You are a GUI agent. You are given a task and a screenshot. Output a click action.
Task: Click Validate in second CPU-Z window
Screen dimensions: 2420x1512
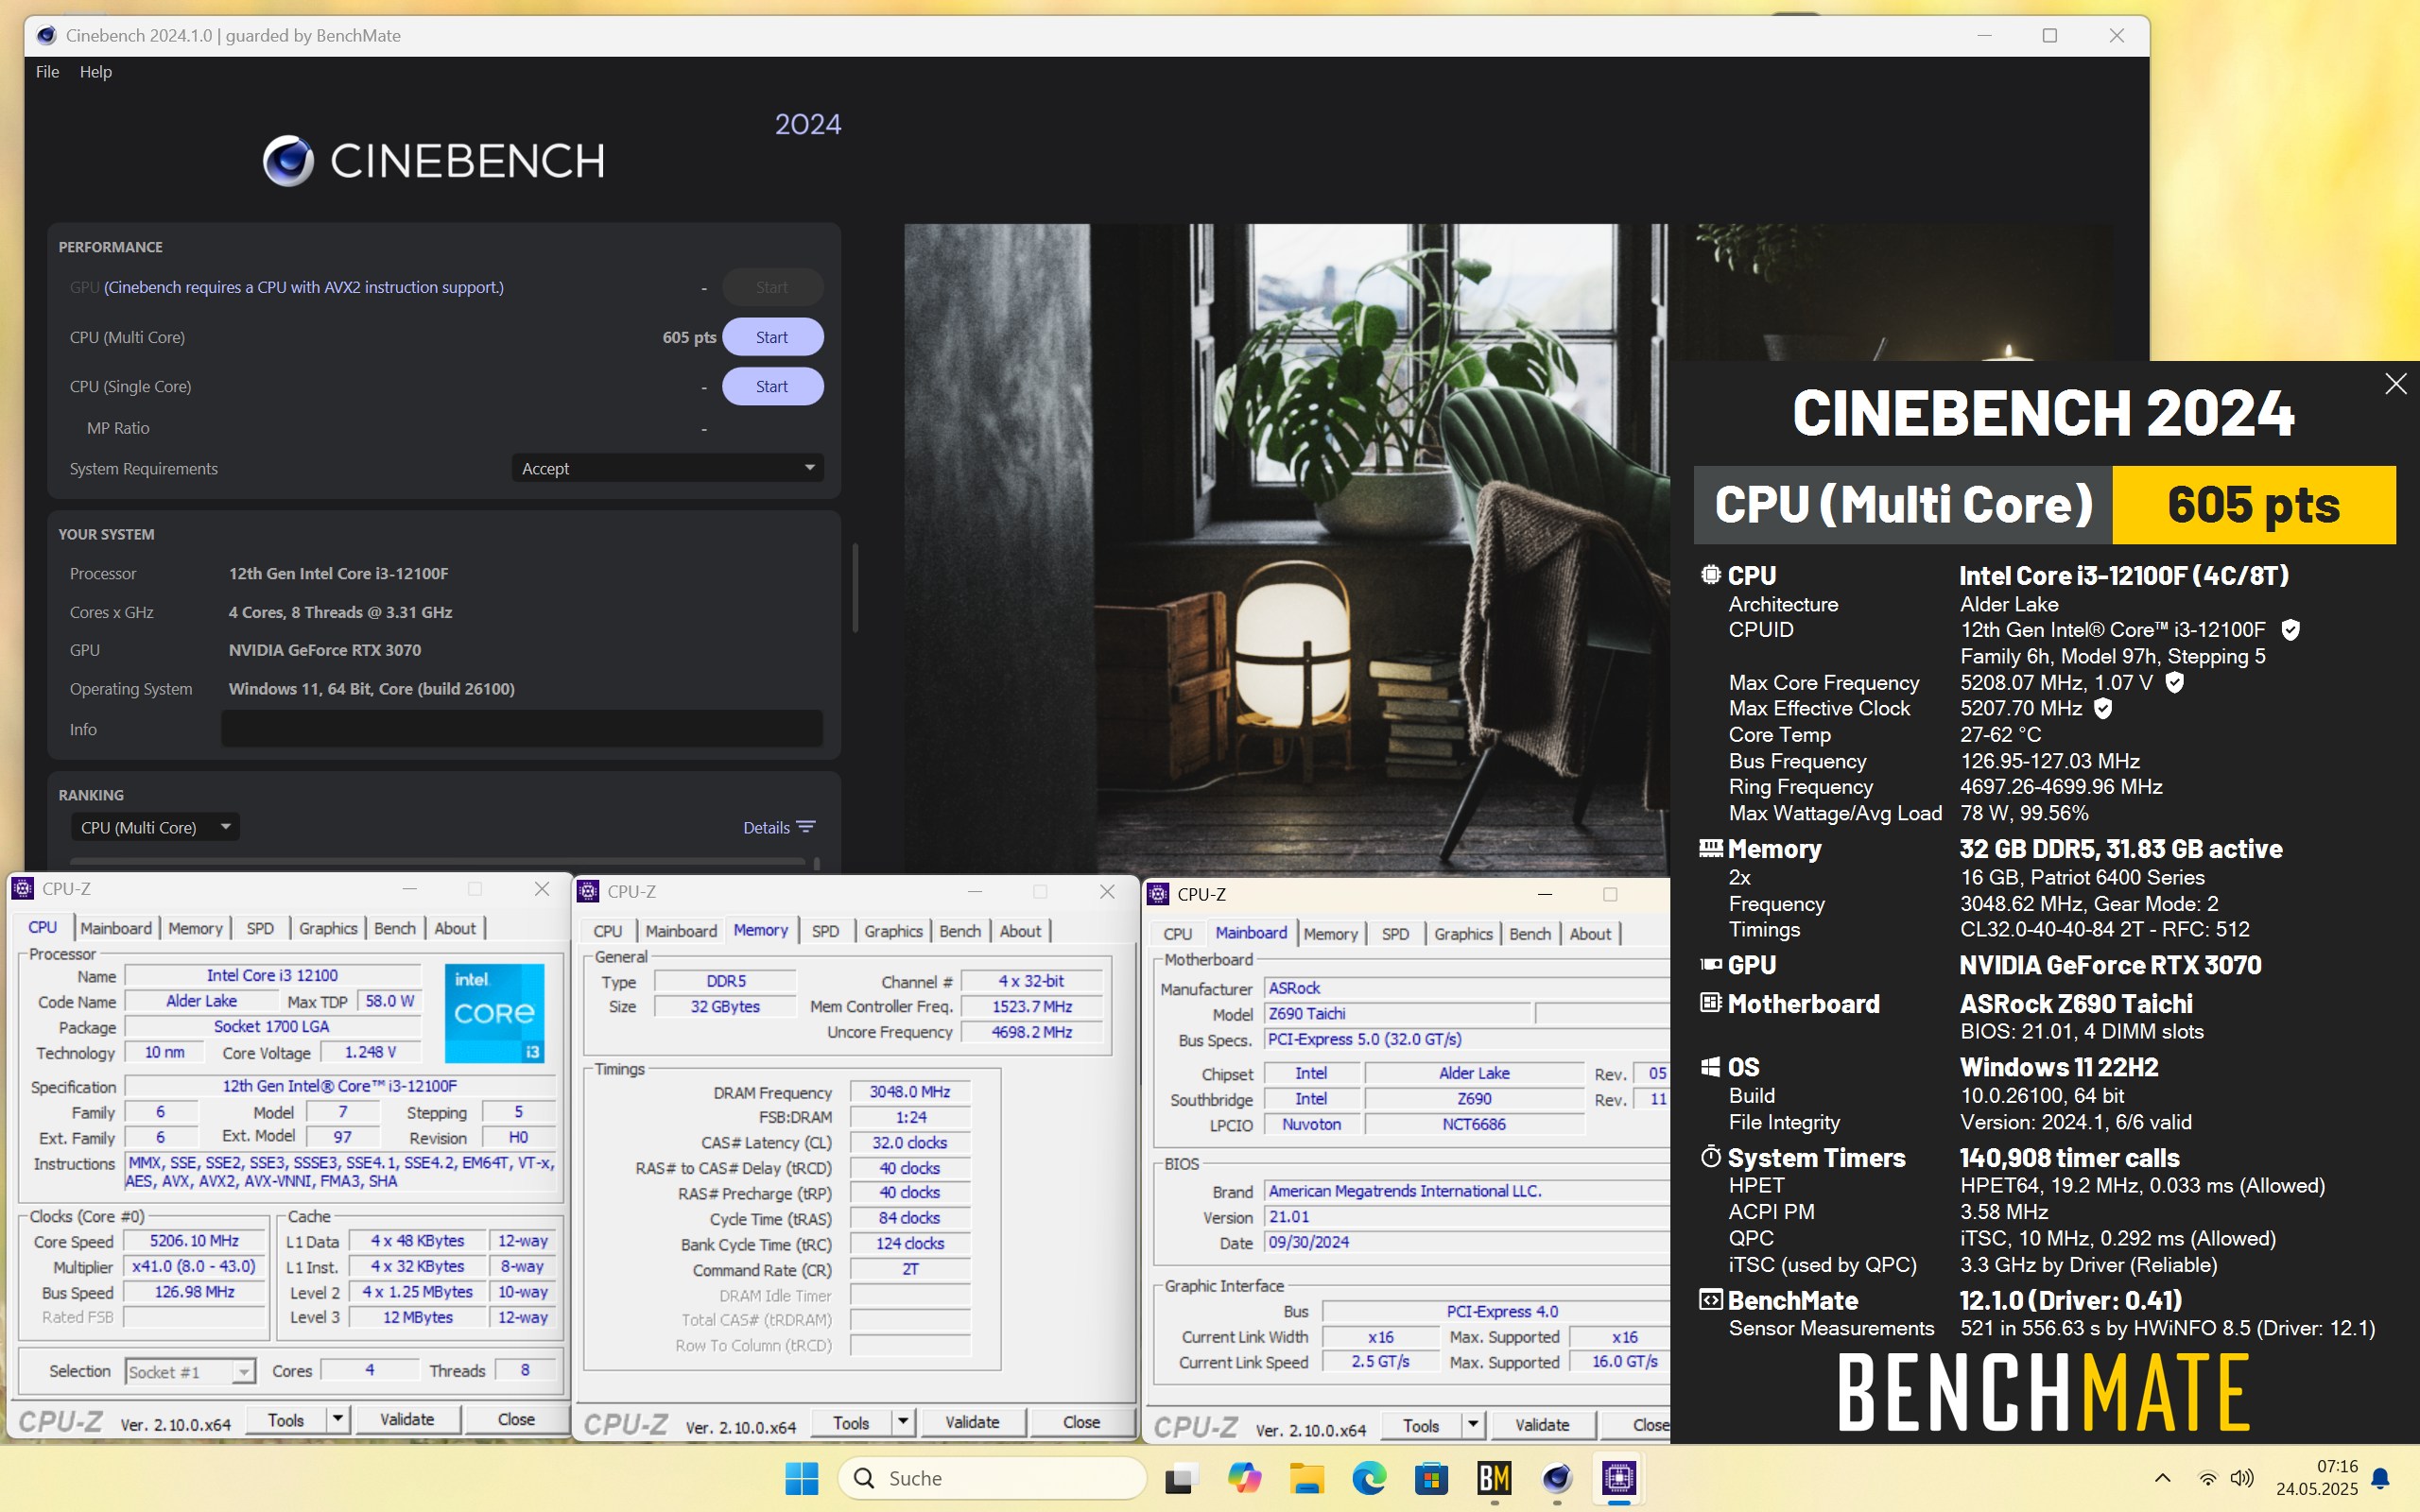coord(972,1422)
